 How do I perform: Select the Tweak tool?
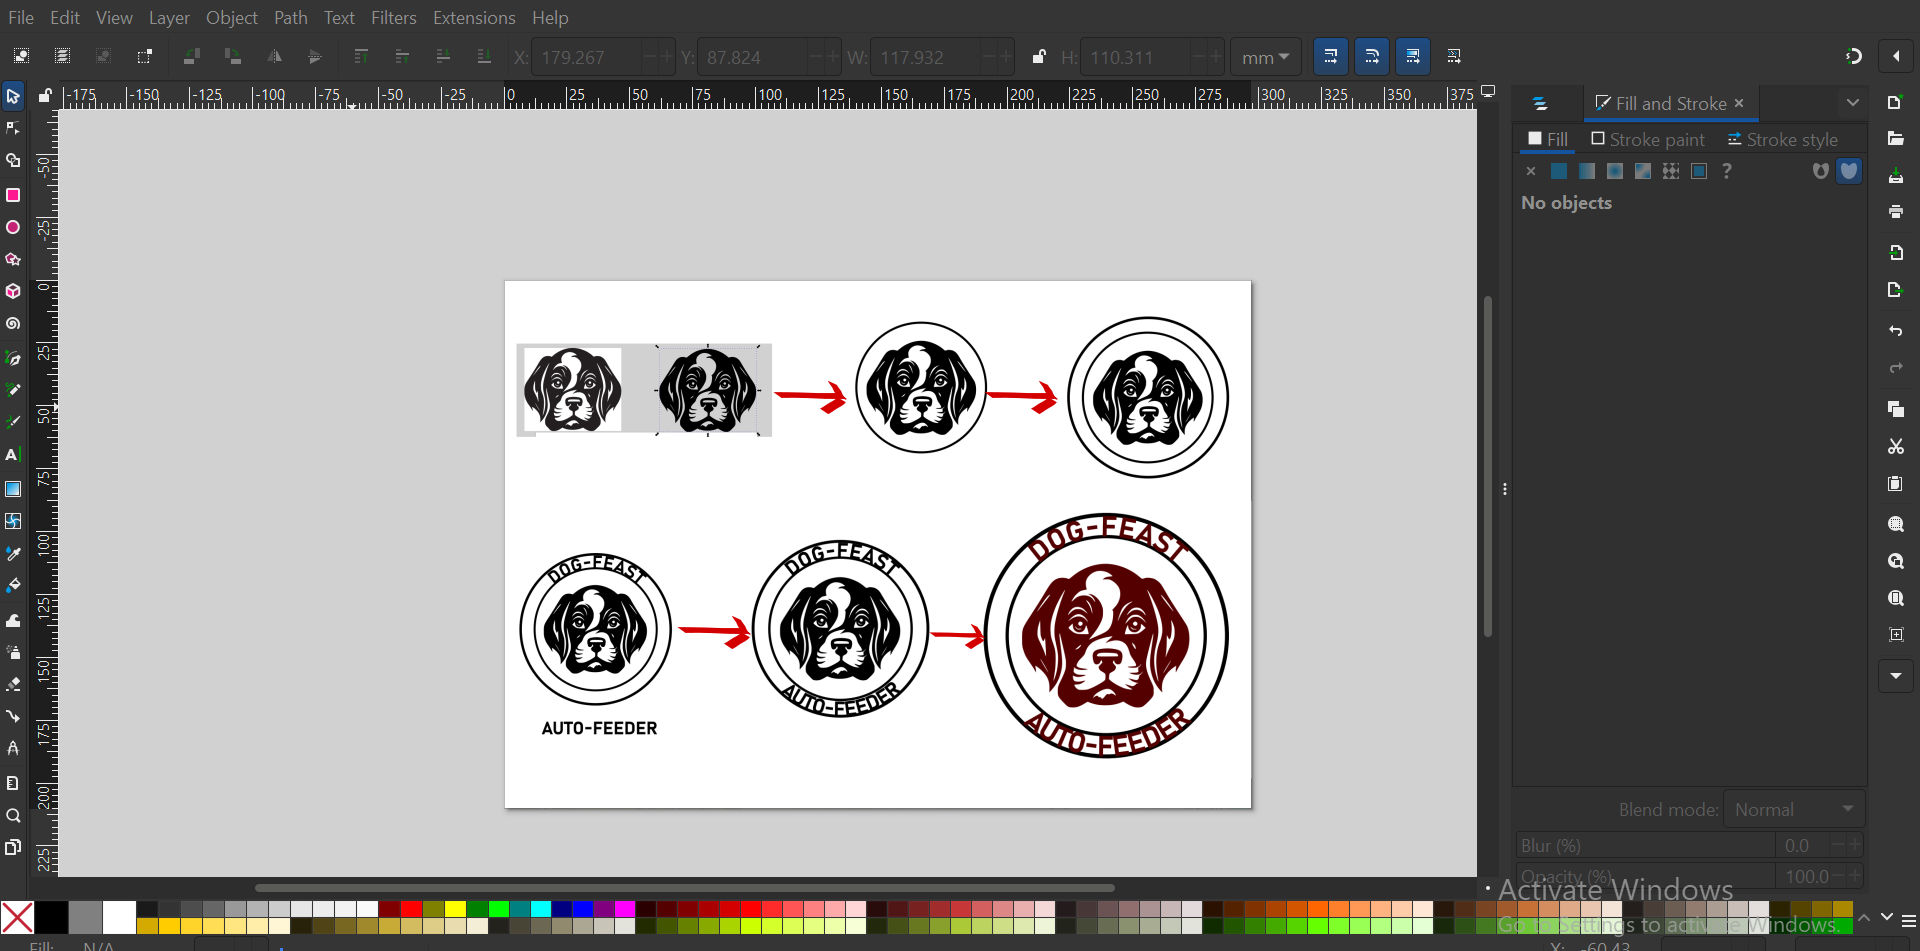click(13, 620)
